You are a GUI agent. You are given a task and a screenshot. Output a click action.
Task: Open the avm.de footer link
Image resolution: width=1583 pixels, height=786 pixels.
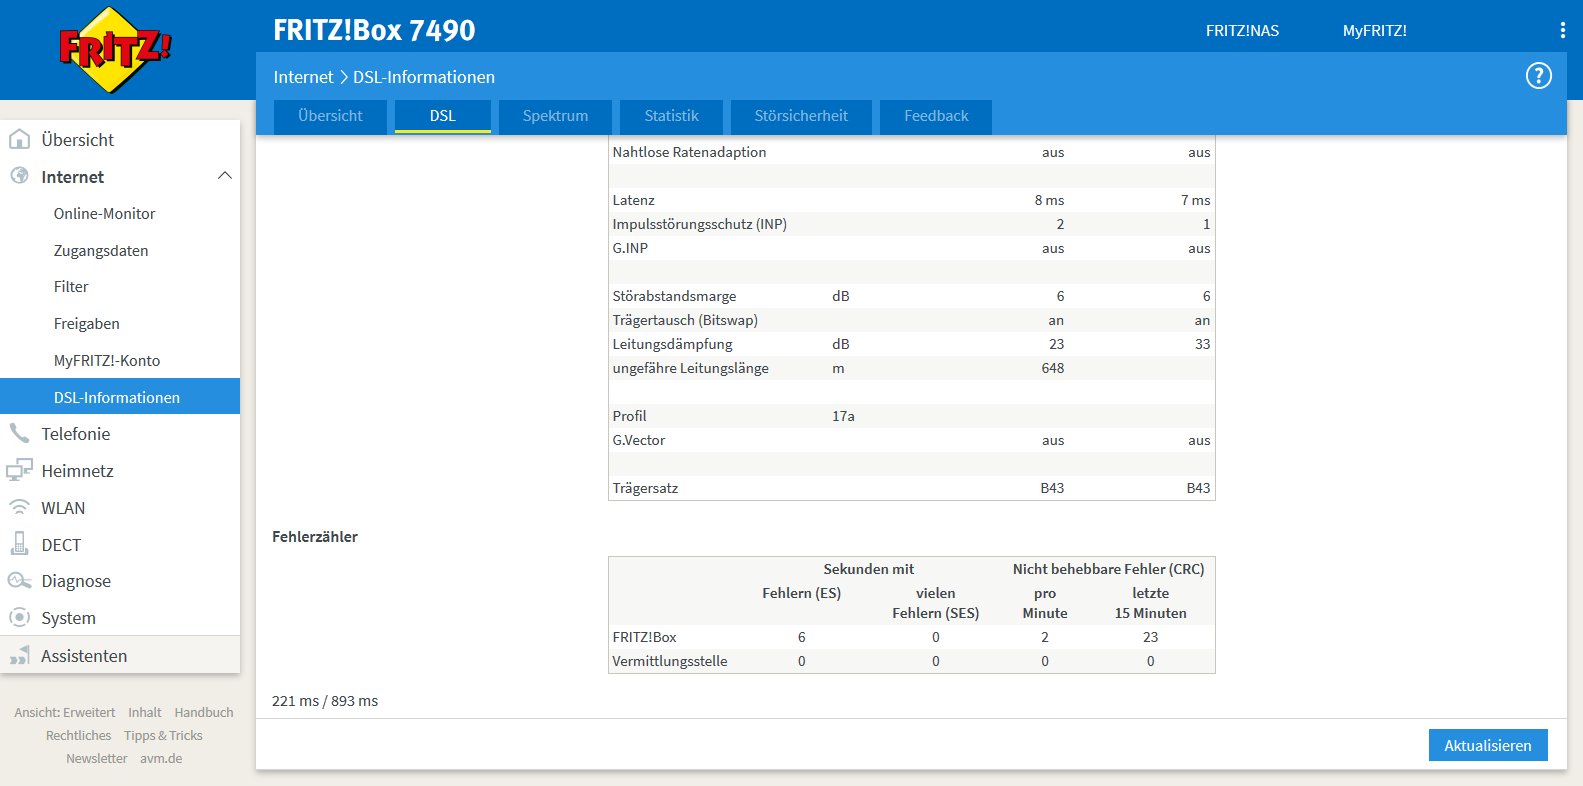(x=161, y=759)
